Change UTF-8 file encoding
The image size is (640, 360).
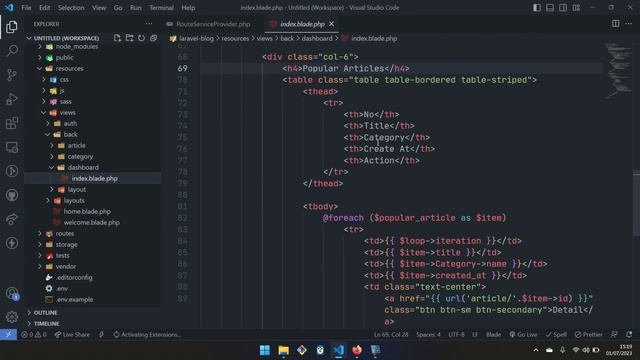456,334
